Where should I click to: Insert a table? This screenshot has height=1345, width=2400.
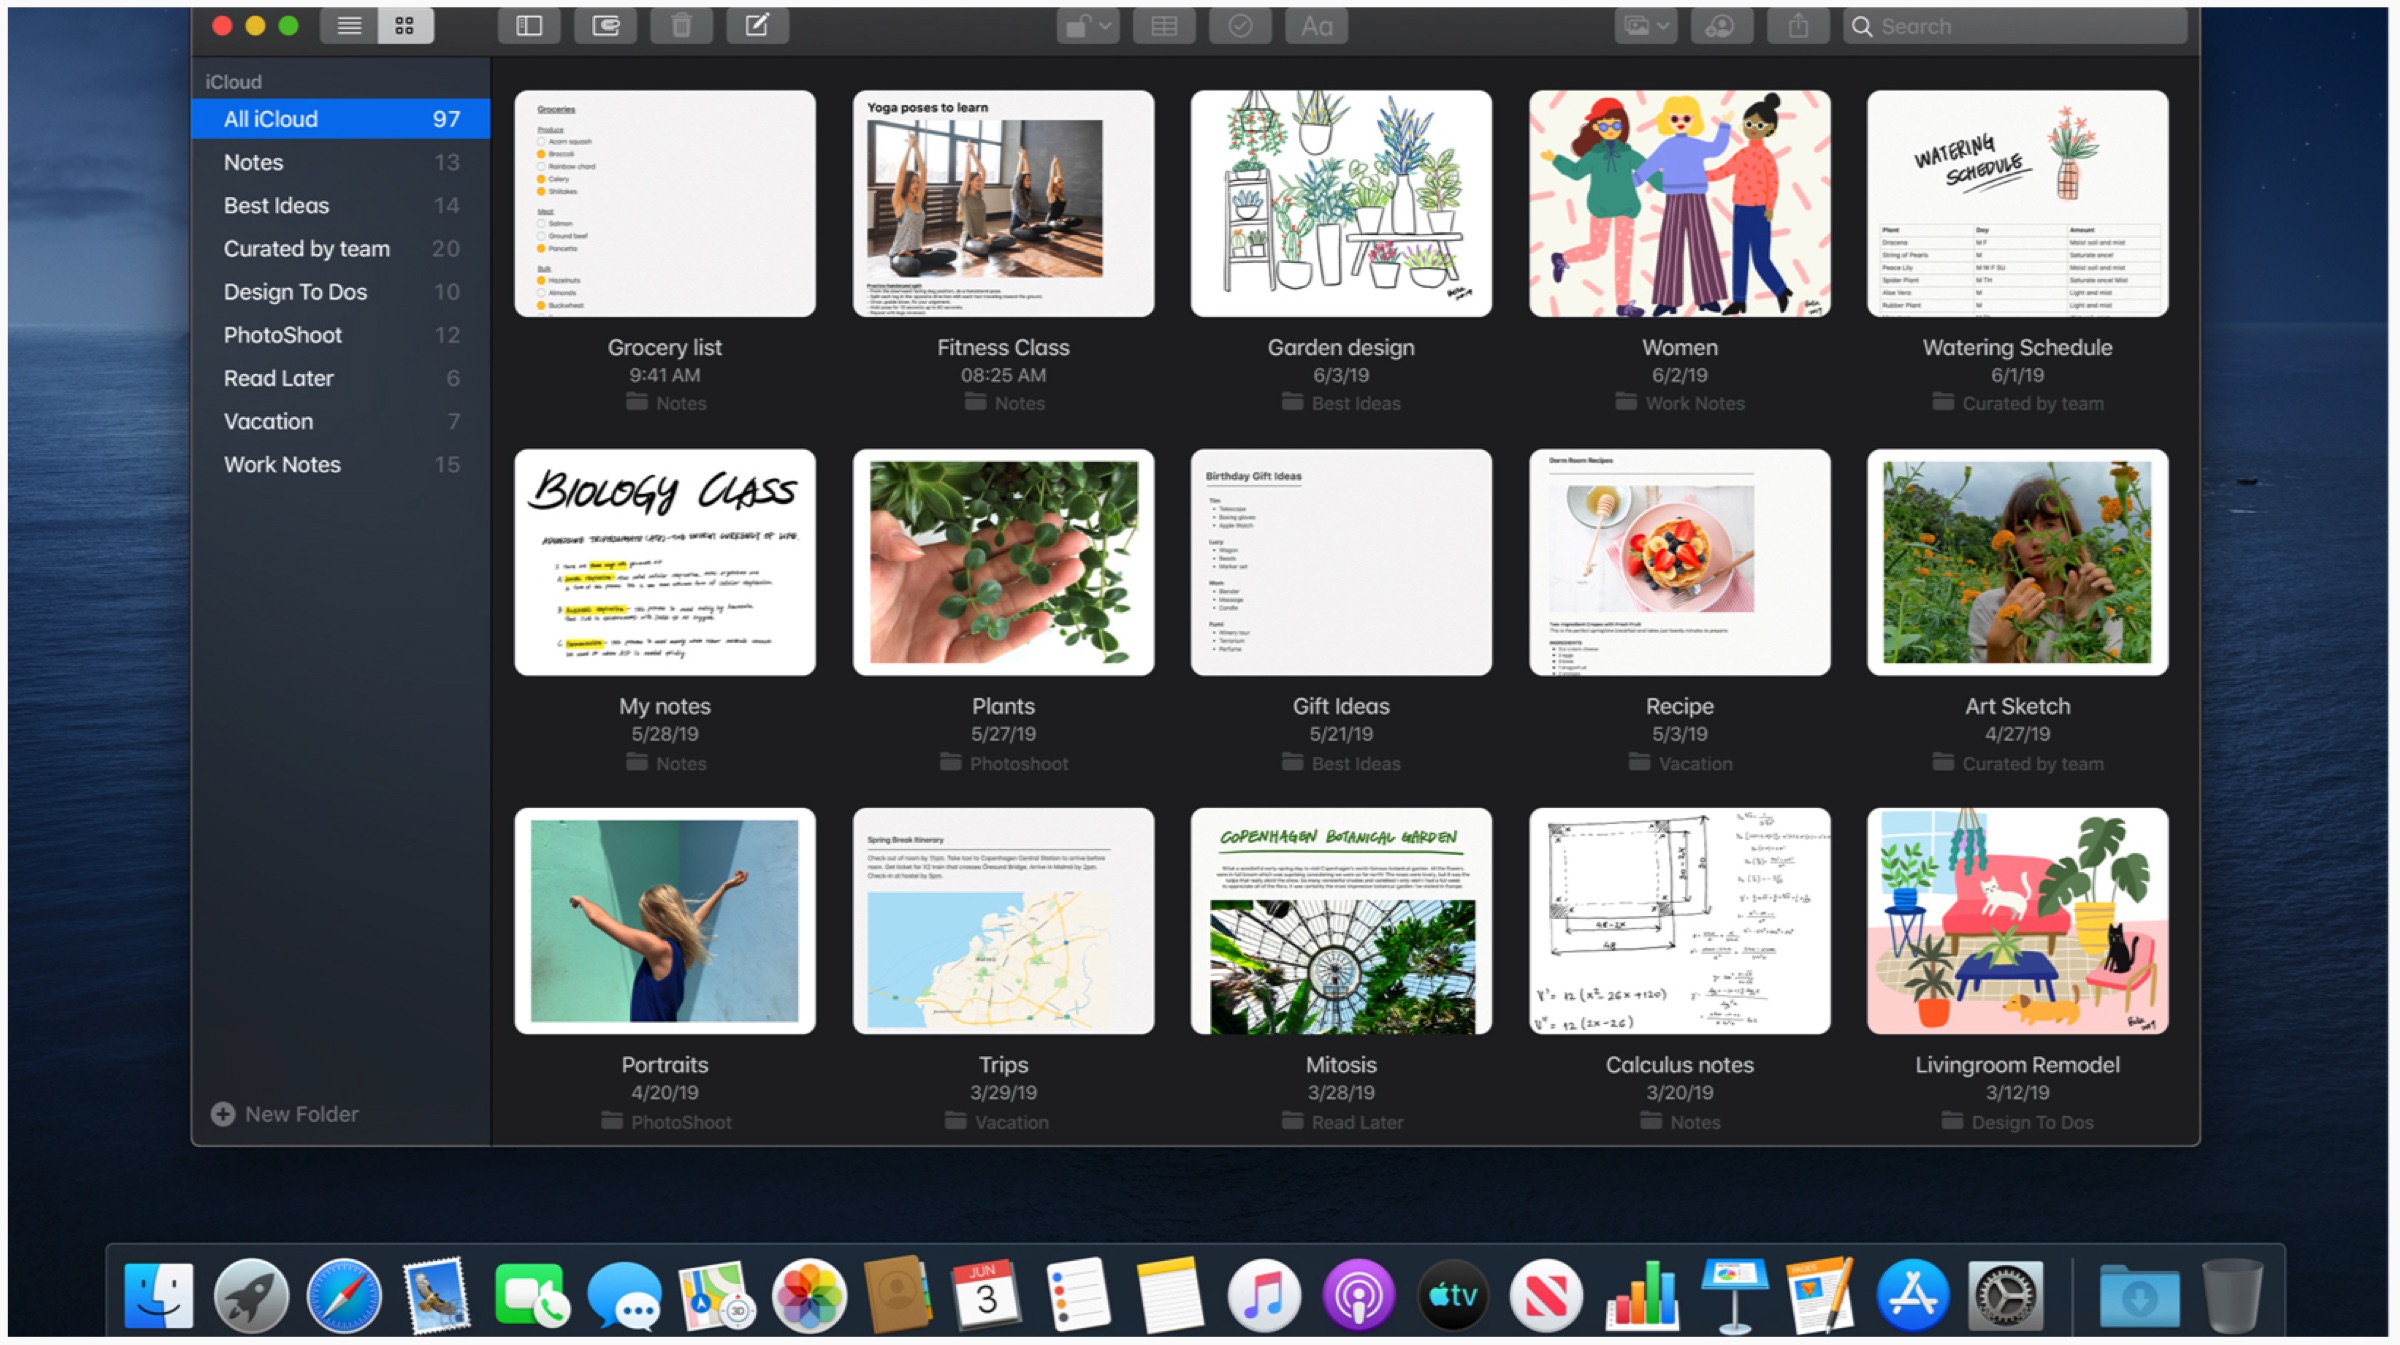click(1164, 26)
